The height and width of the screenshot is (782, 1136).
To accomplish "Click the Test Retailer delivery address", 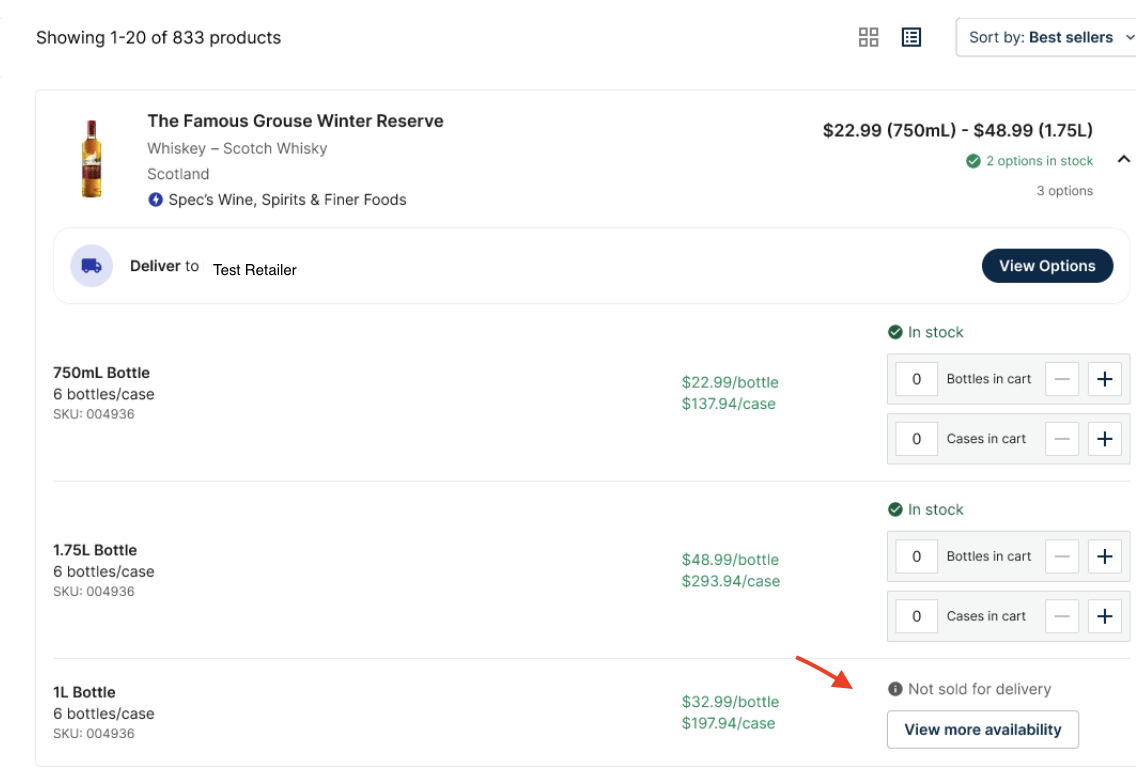I will click(x=254, y=269).
